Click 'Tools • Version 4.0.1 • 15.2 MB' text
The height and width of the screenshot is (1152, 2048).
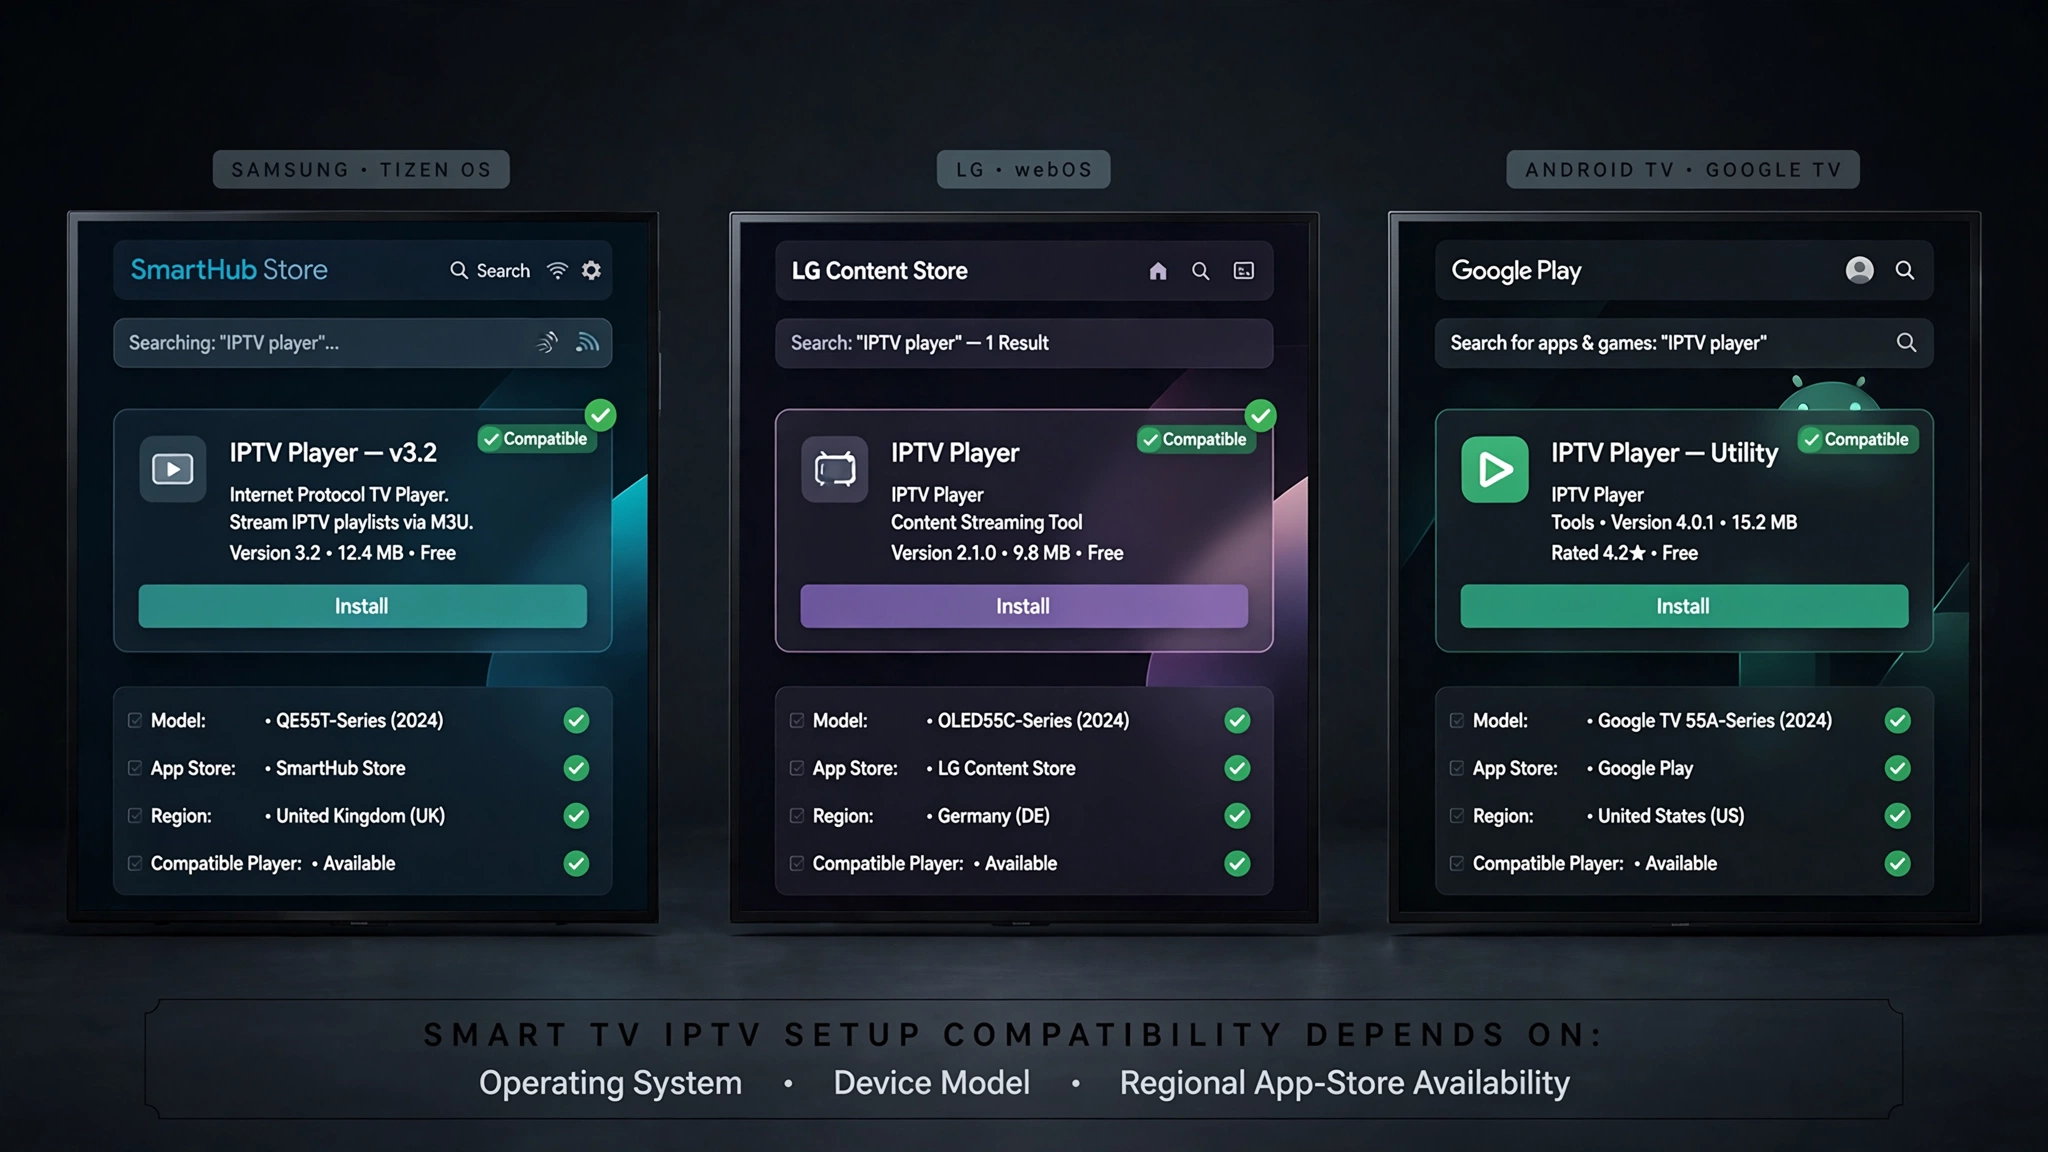pyautogui.click(x=1674, y=522)
